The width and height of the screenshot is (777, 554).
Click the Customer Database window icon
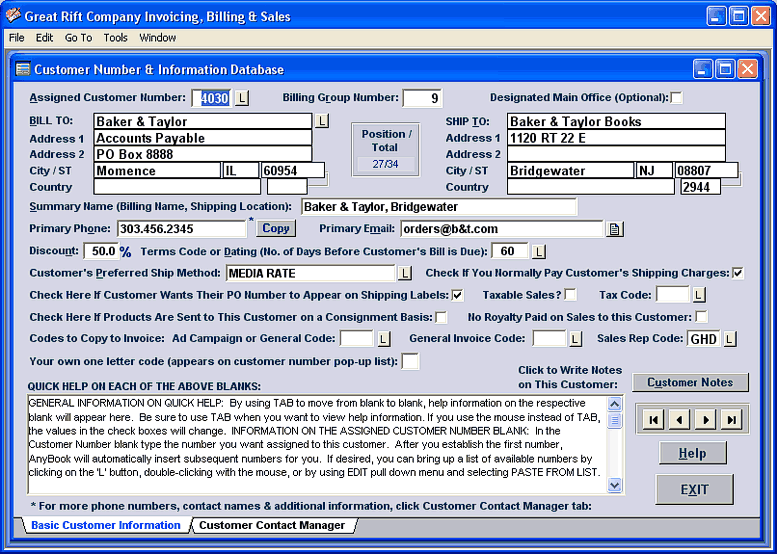coord(22,69)
